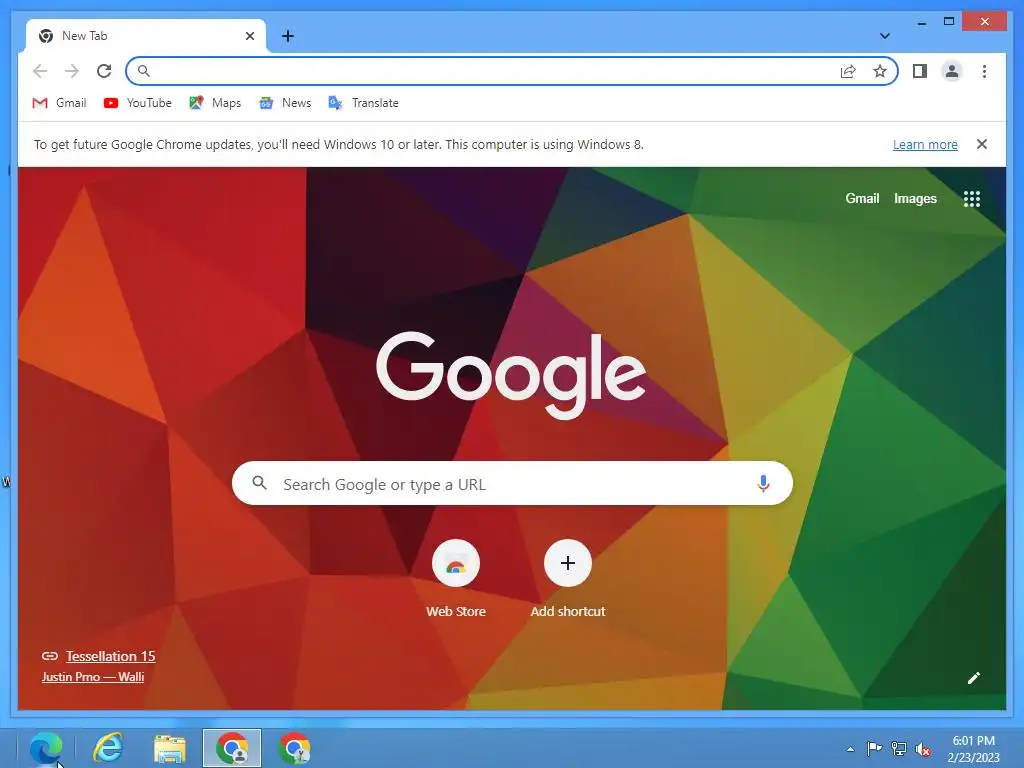Click the share page icon in address bar
This screenshot has width=1024, height=768.
click(x=848, y=71)
